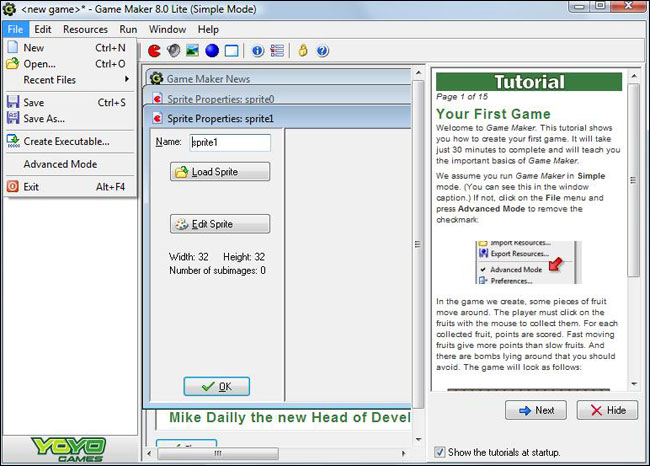Go to Next tutorial page
Screen dimensions: 650x466
click(535, 410)
